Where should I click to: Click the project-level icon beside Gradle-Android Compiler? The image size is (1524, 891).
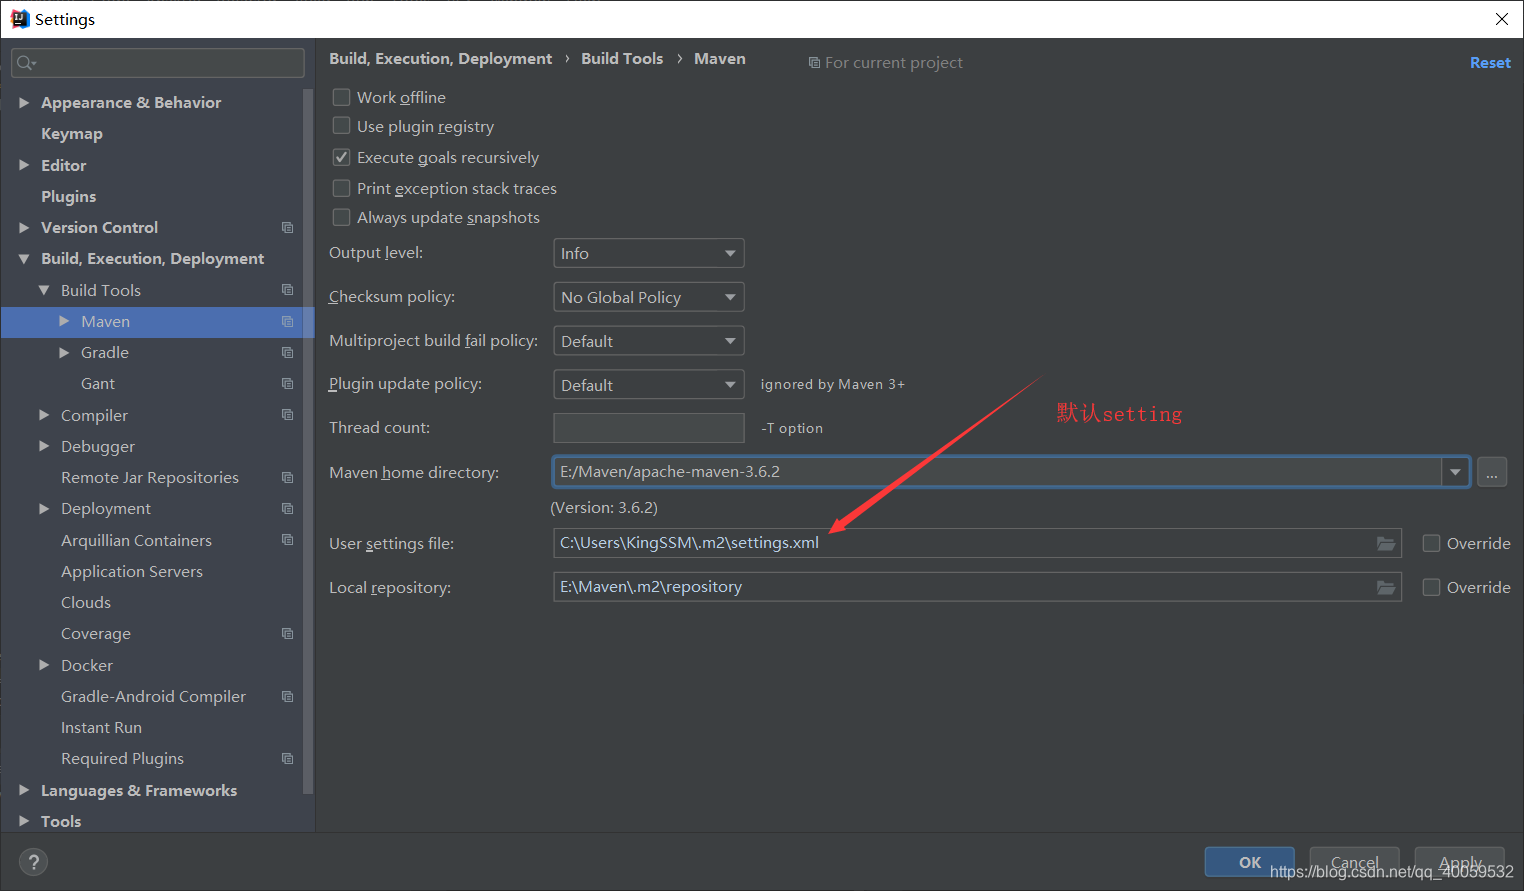pos(287,696)
